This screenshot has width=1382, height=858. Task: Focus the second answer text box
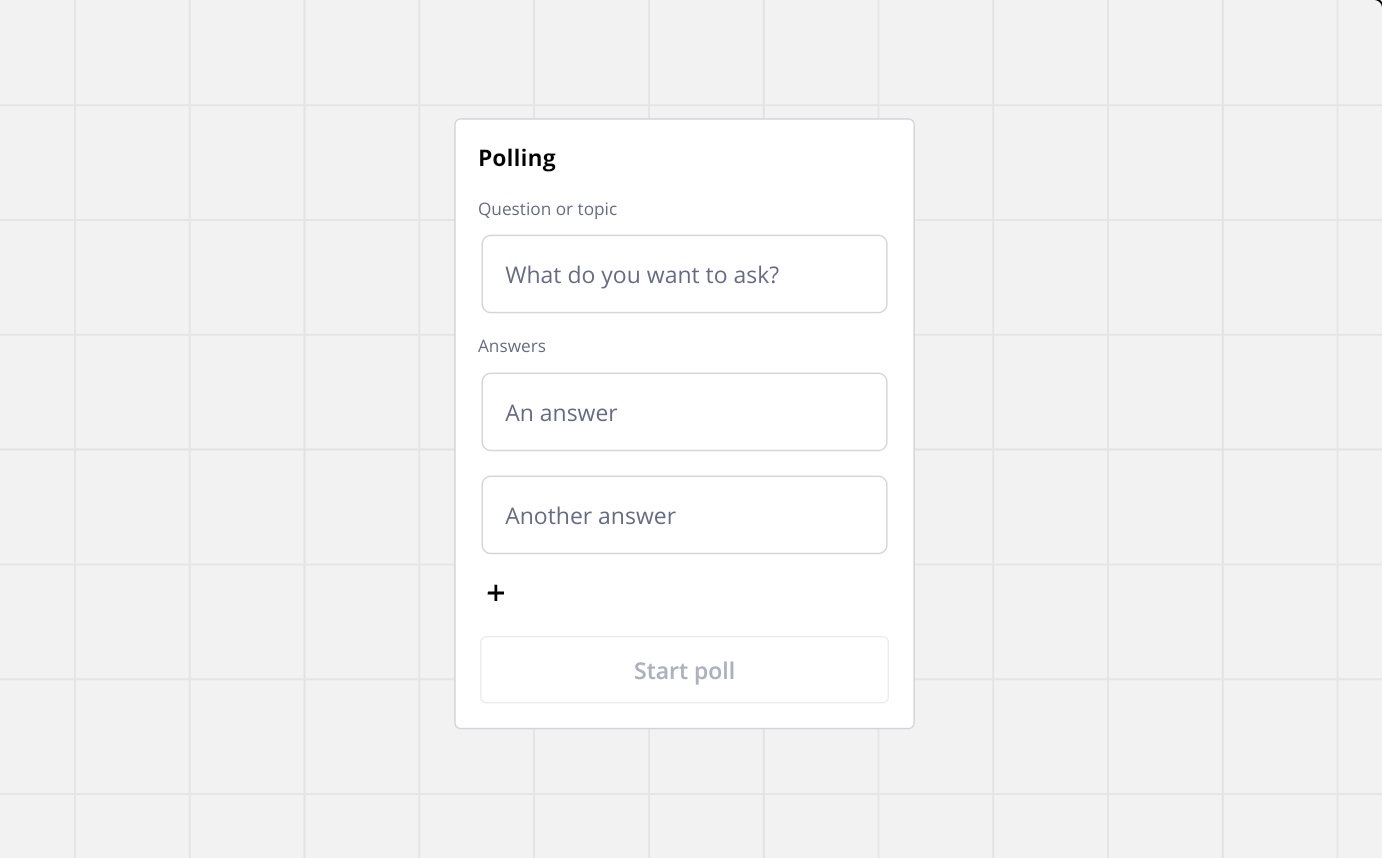684,515
